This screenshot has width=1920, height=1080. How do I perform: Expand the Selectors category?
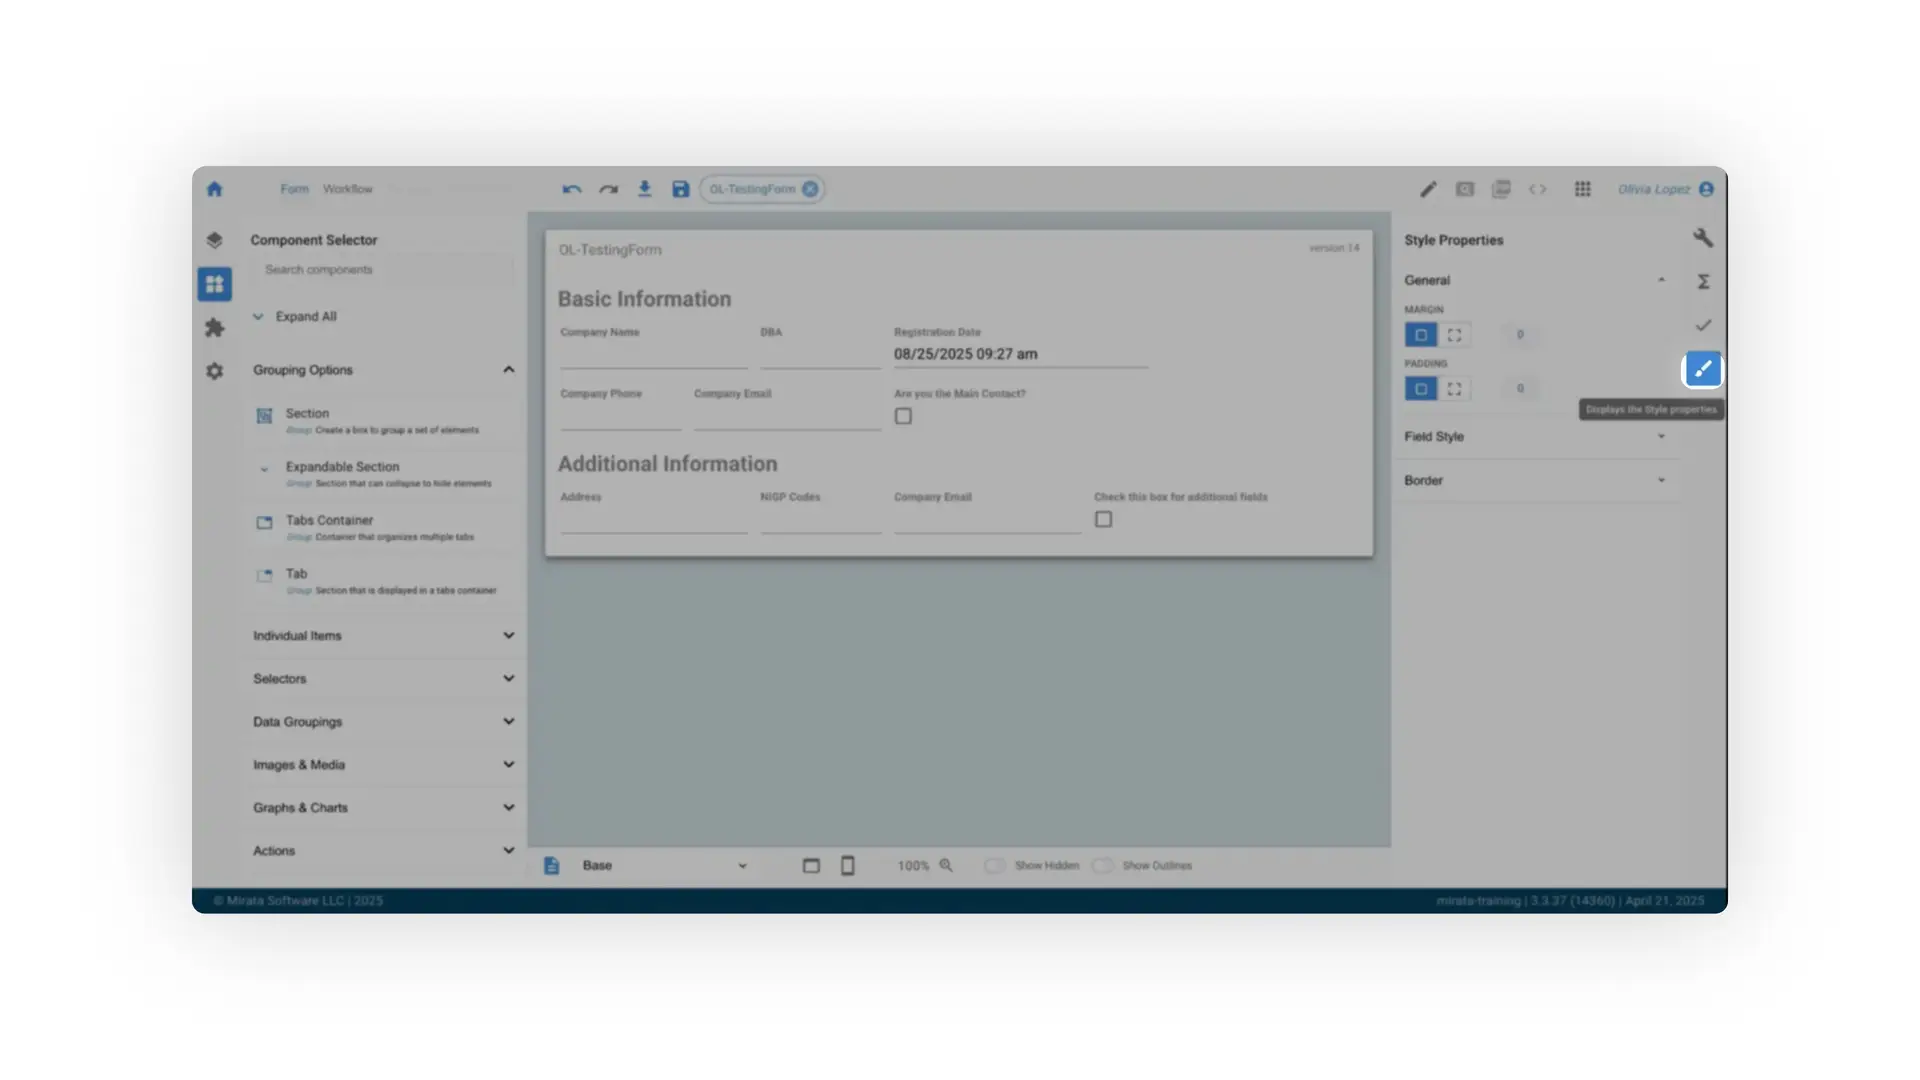(x=508, y=678)
